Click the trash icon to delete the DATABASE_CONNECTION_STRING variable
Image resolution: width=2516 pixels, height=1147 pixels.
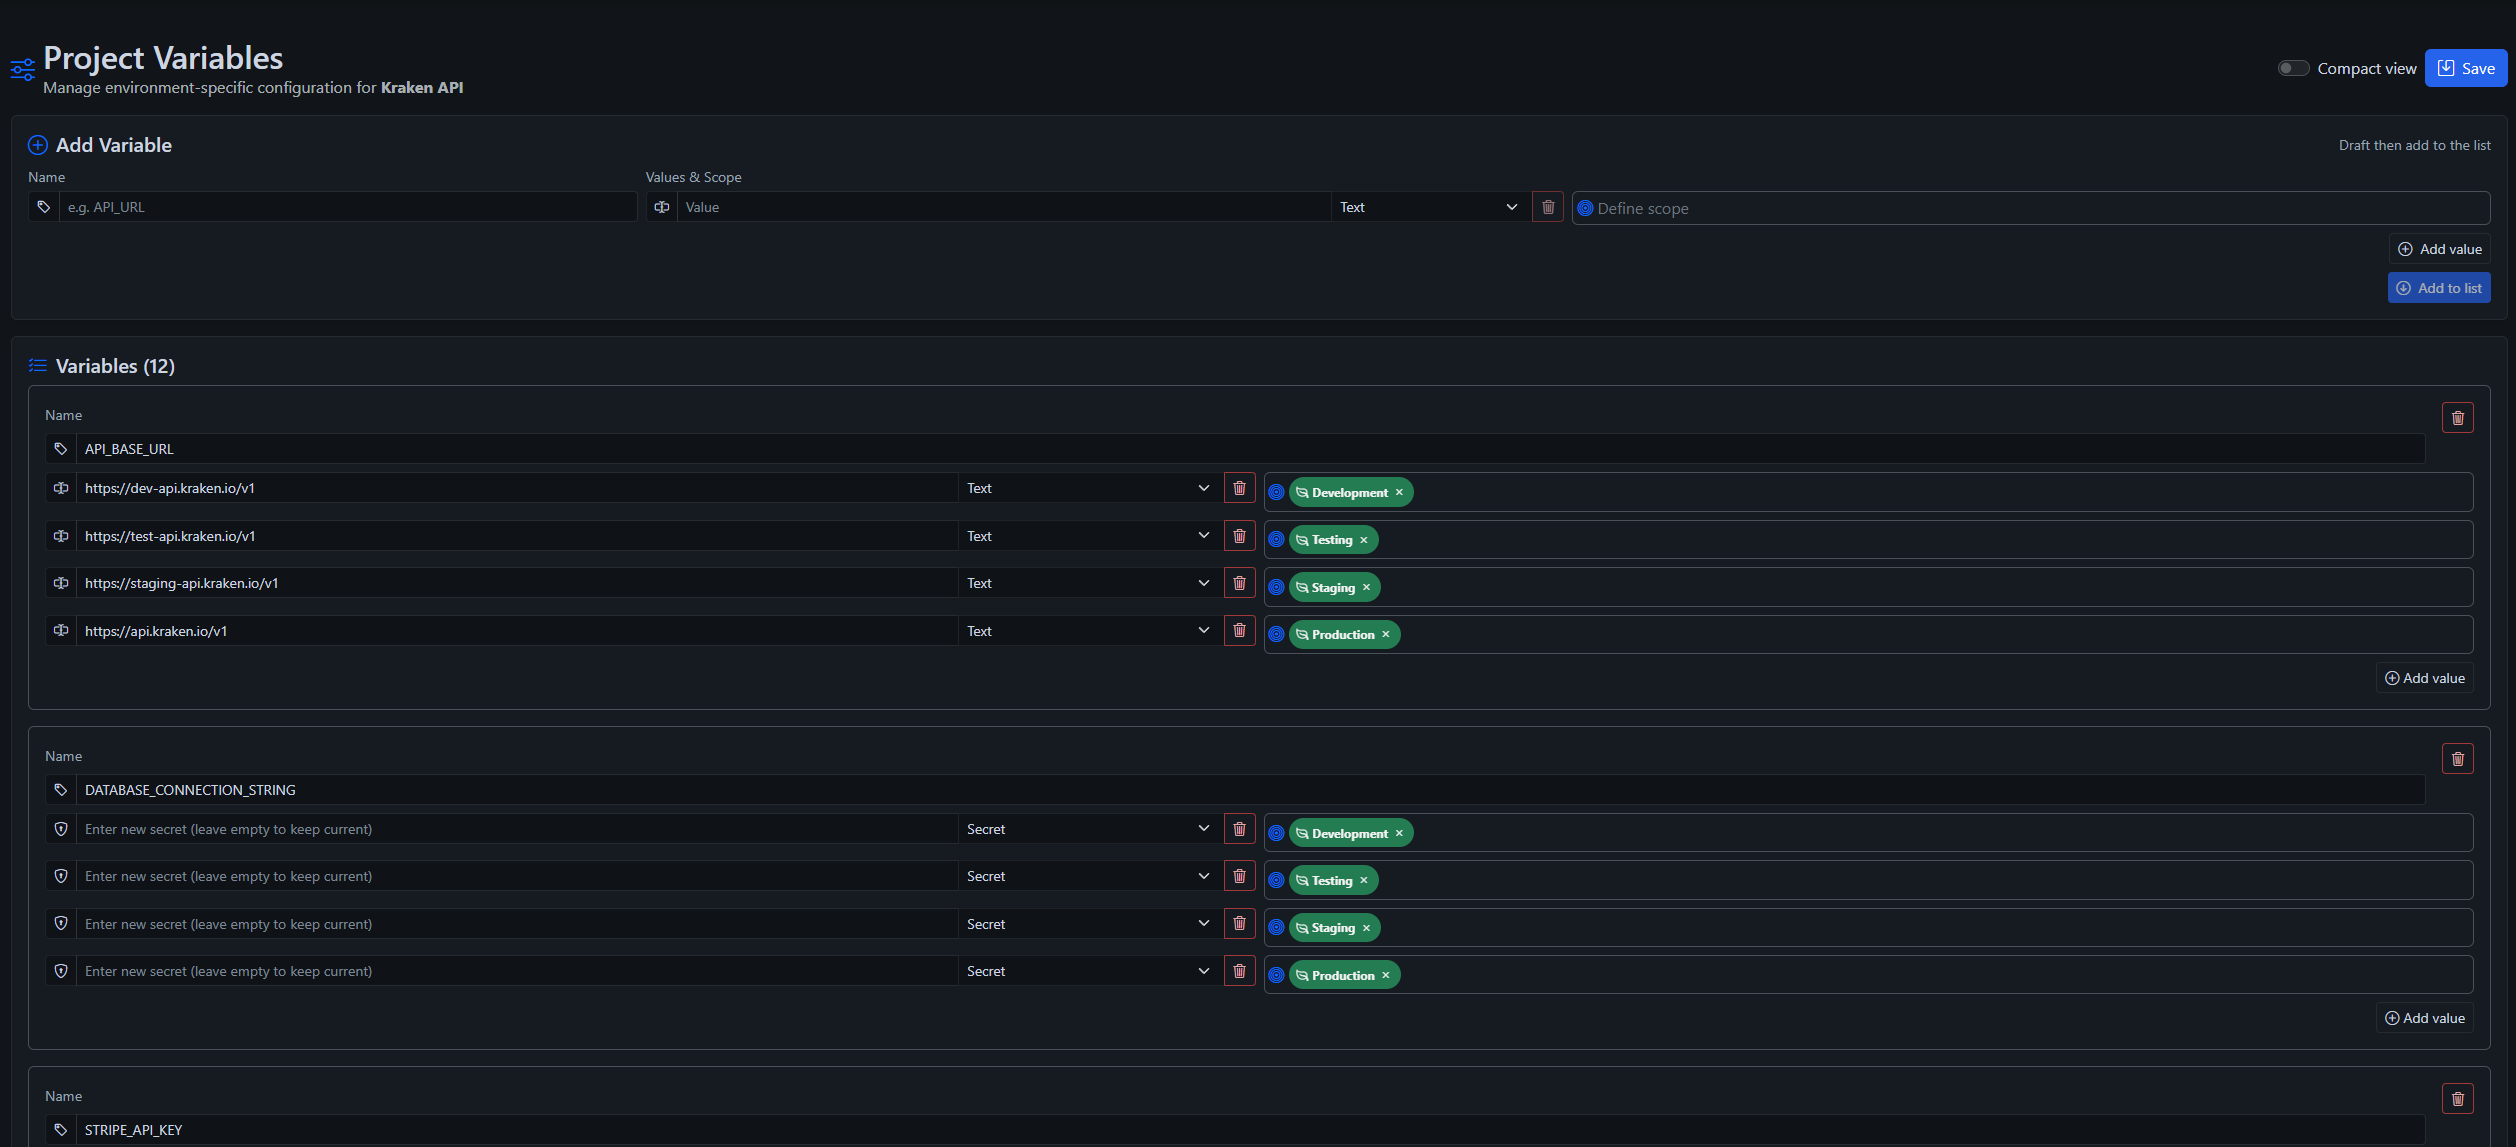tap(2457, 758)
